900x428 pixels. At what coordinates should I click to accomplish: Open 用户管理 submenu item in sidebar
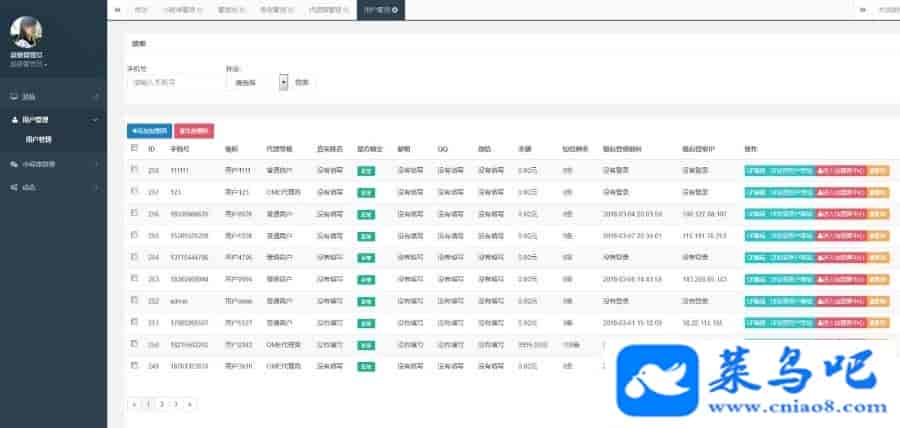pyautogui.click(x=38, y=140)
